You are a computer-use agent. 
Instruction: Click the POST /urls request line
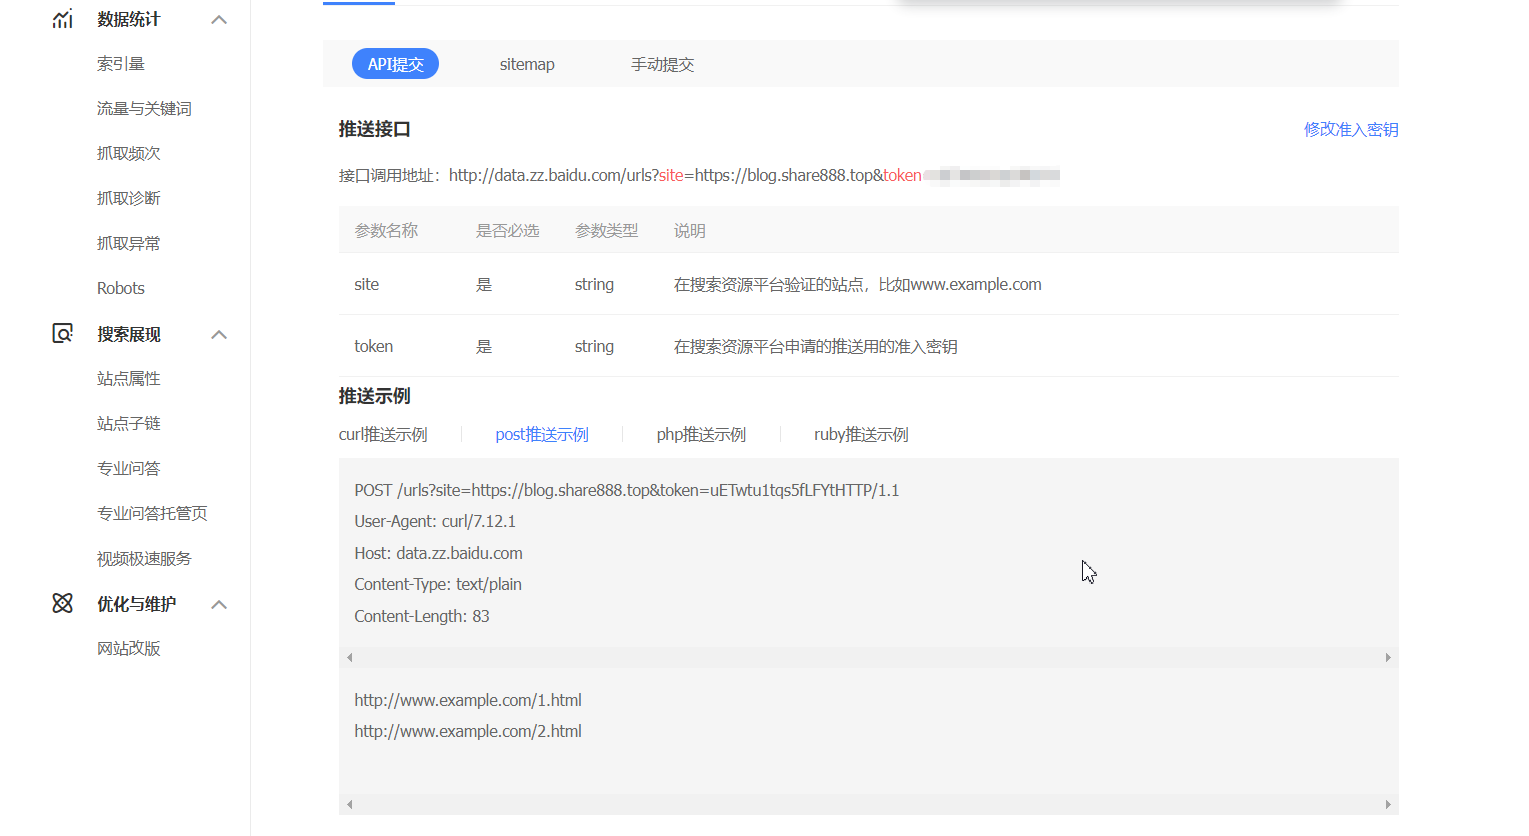coord(627,490)
